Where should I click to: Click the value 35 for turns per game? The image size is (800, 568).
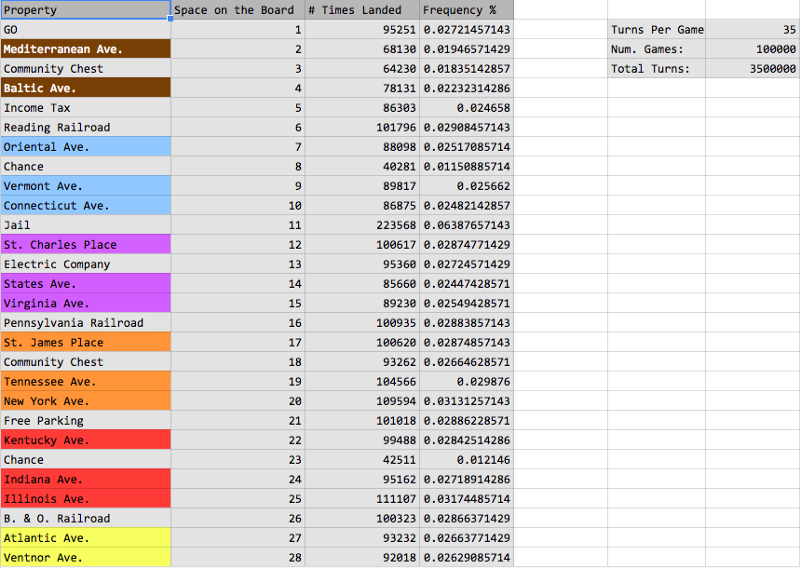[x=753, y=30]
